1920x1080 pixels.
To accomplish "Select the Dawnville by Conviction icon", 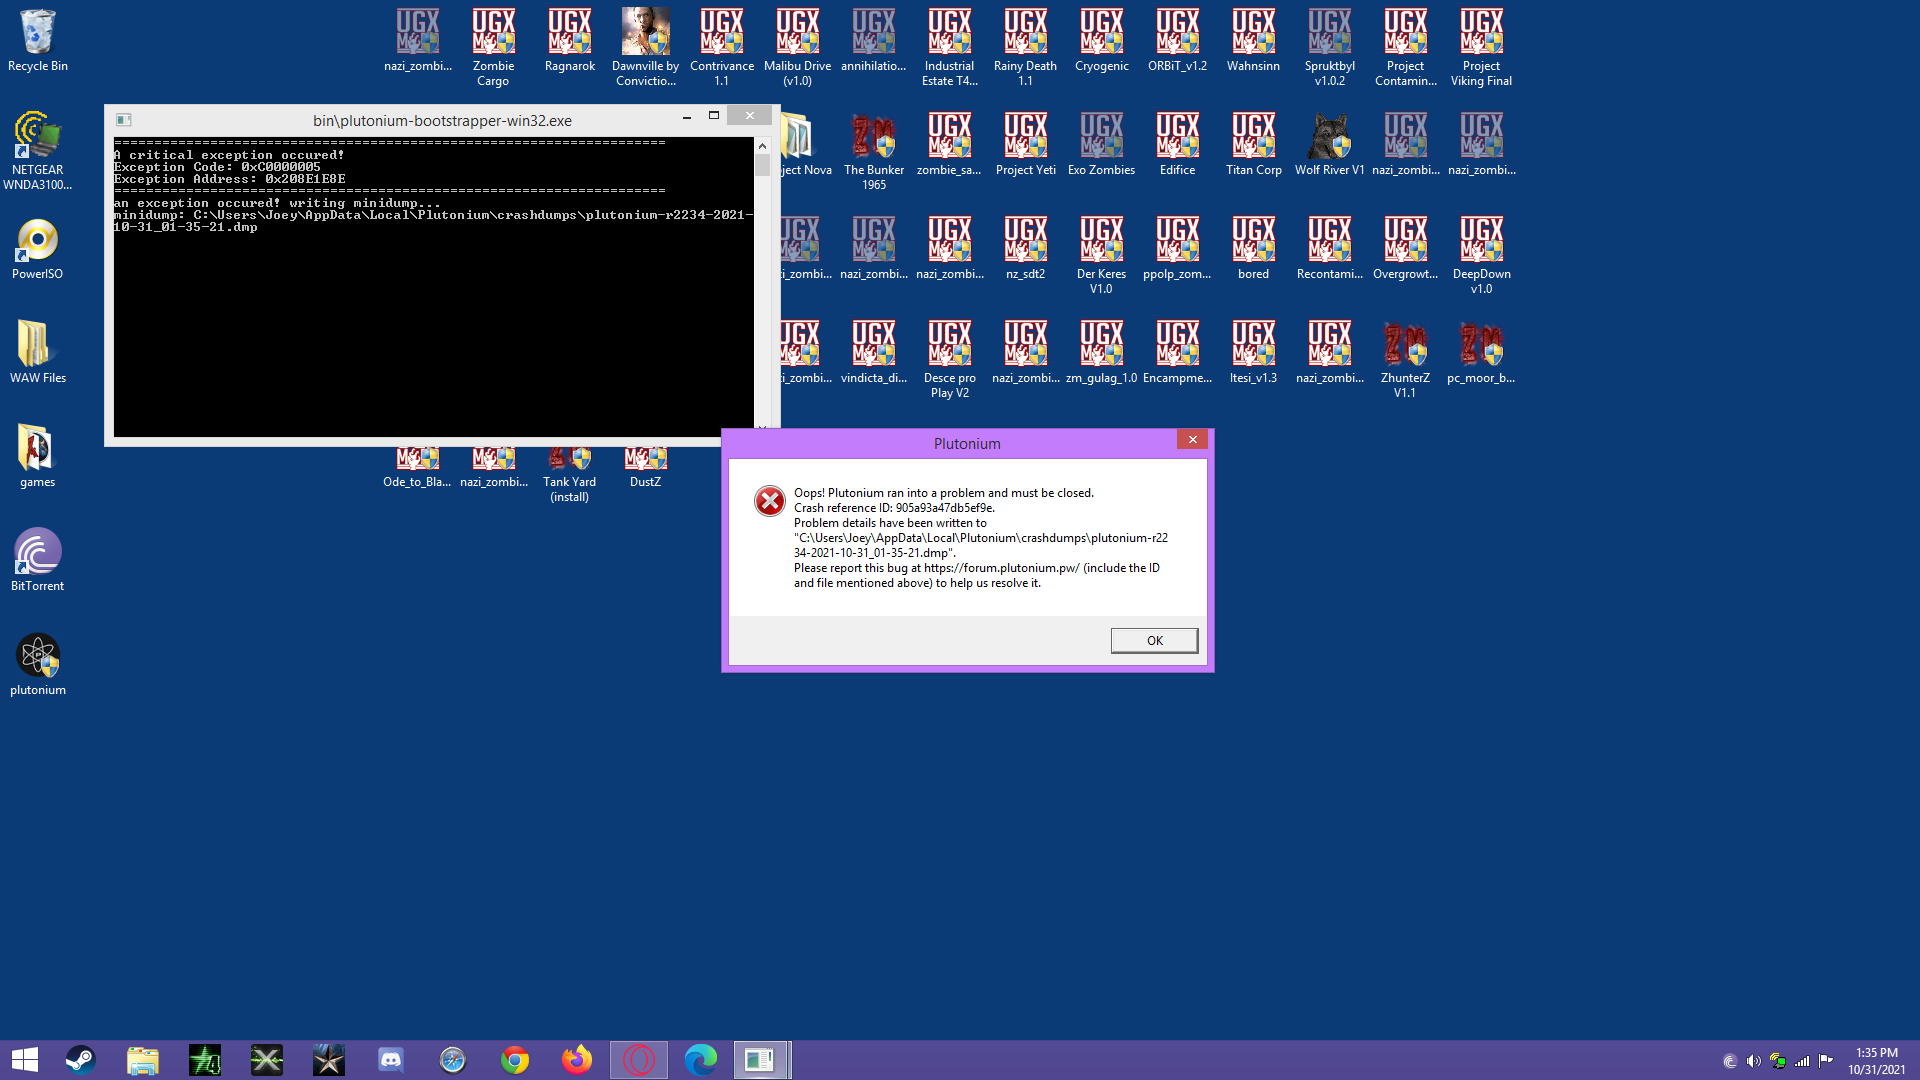I will (x=646, y=47).
